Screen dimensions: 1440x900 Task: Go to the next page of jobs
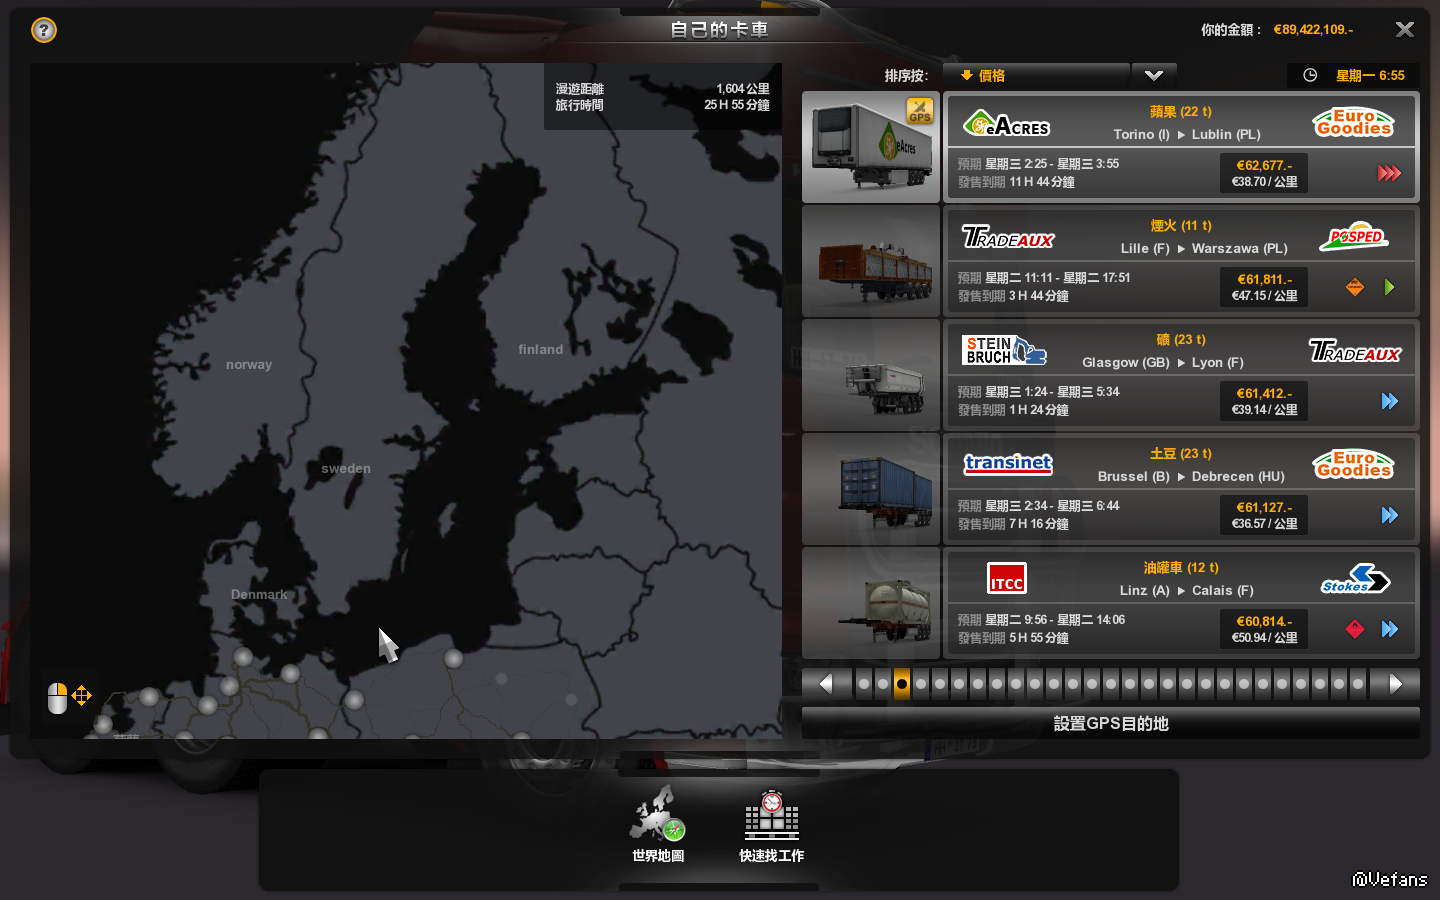1396,684
